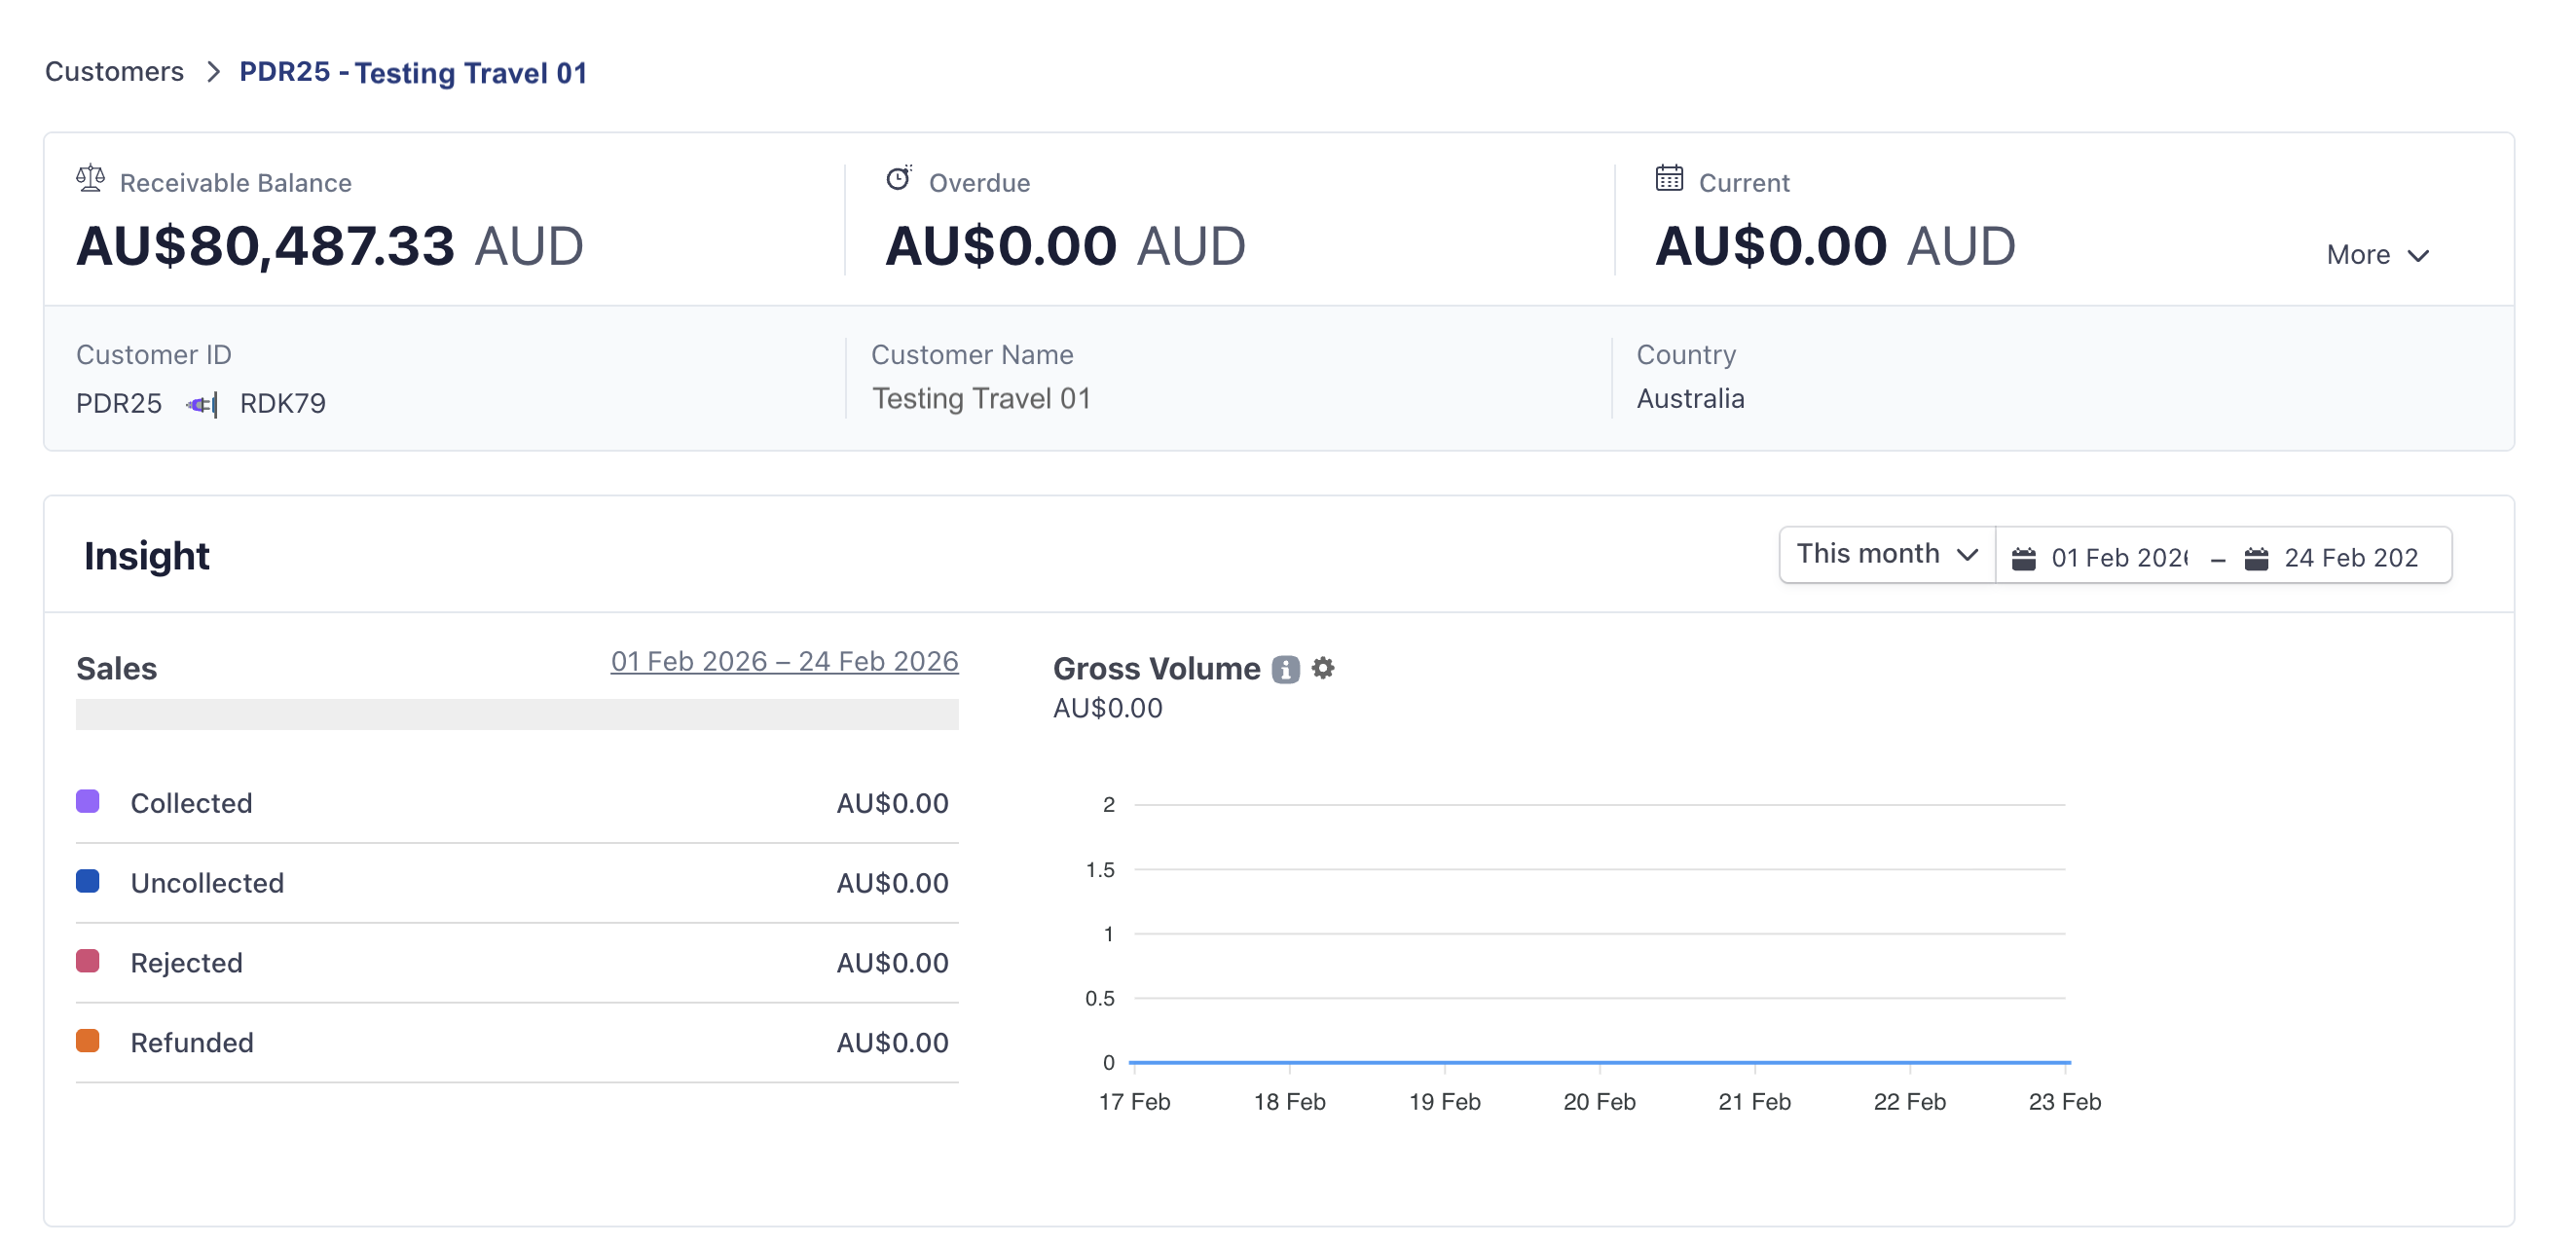The height and width of the screenshot is (1245, 2576).
Task: Expand the More details chevron
Action: tap(2417, 256)
